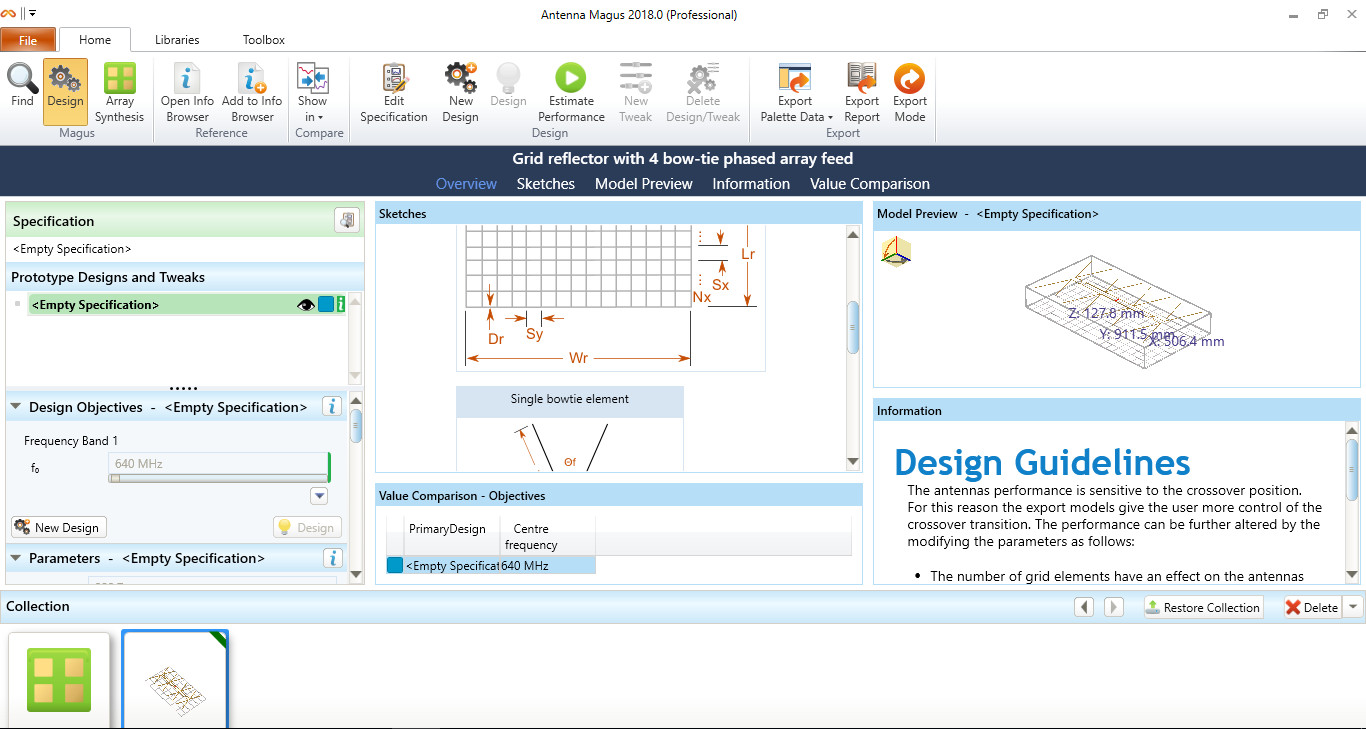The height and width of the screenshot is (729, 1366).
Task: Open the File menu
Action: point(28,40)
